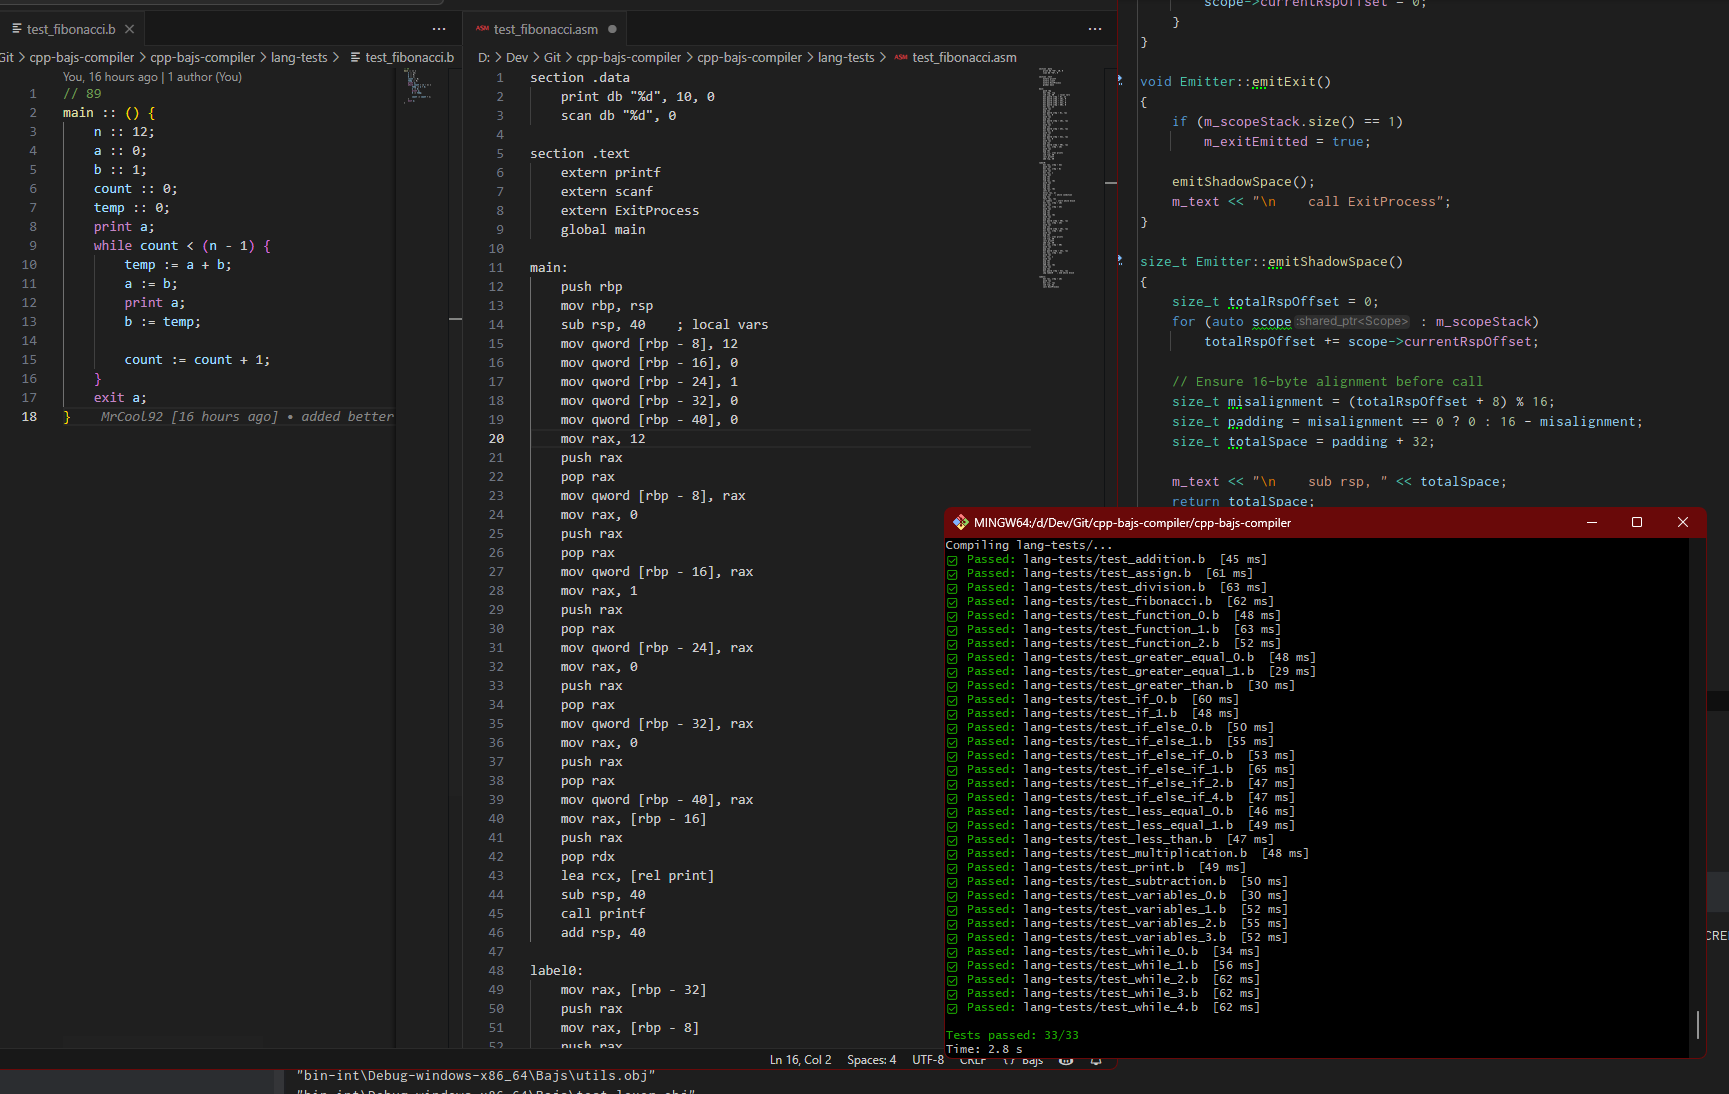
Task: Click 'sub rsp, 40 ; local vars' line
Action: (664, 325)
